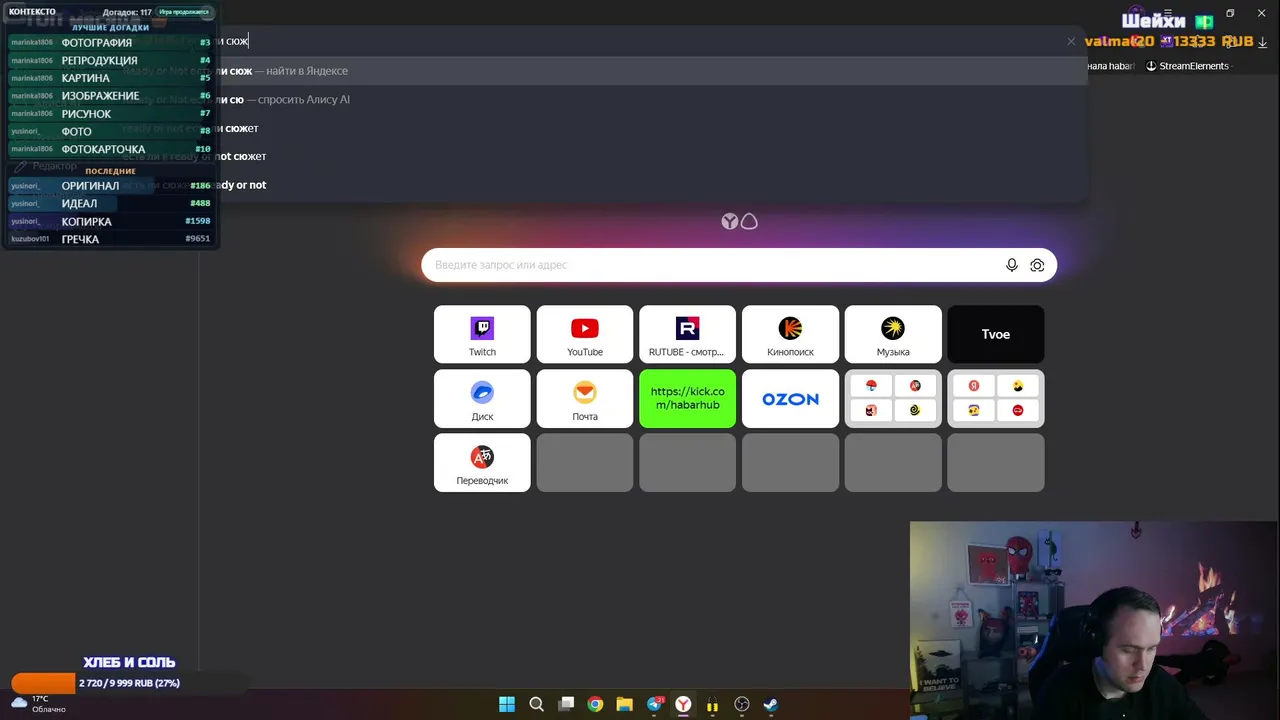Open the green kick.com/habarhub tile
The image size is (1280, 720).
coord(687,399)
